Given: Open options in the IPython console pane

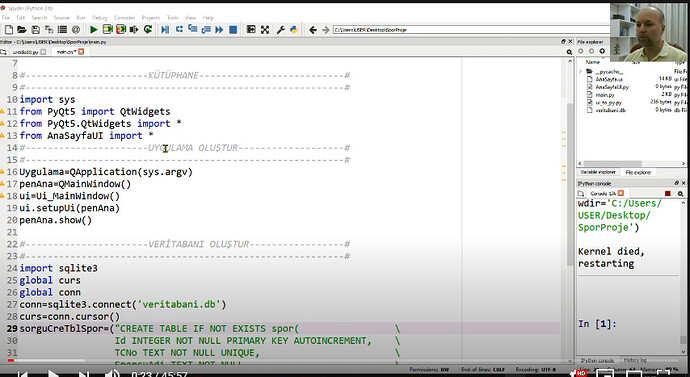Looking at the screenshot, I should click(x=681, y=194).
